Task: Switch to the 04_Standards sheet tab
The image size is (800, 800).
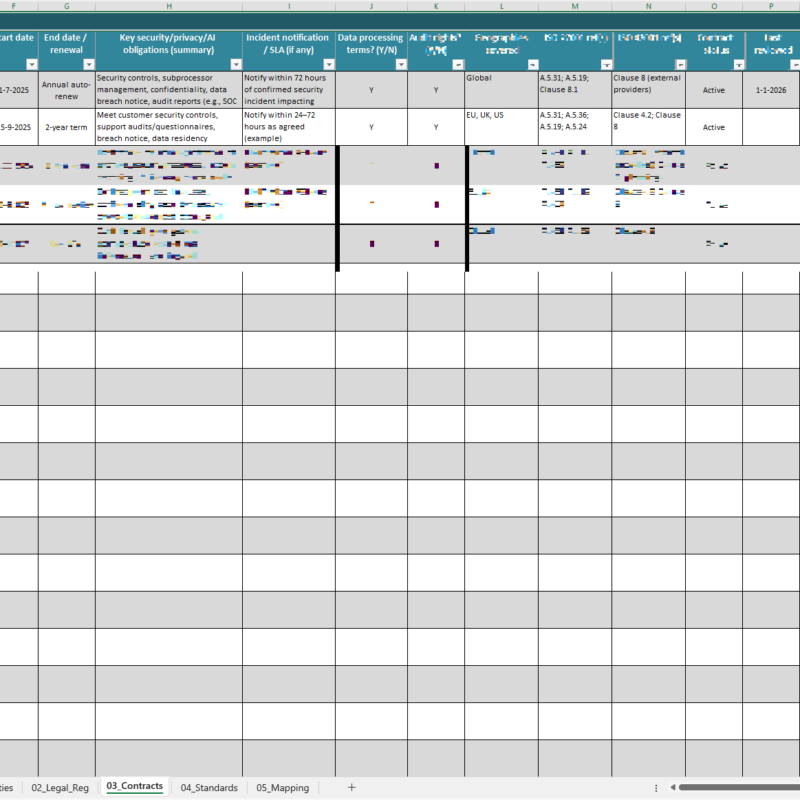Action: 208,787
